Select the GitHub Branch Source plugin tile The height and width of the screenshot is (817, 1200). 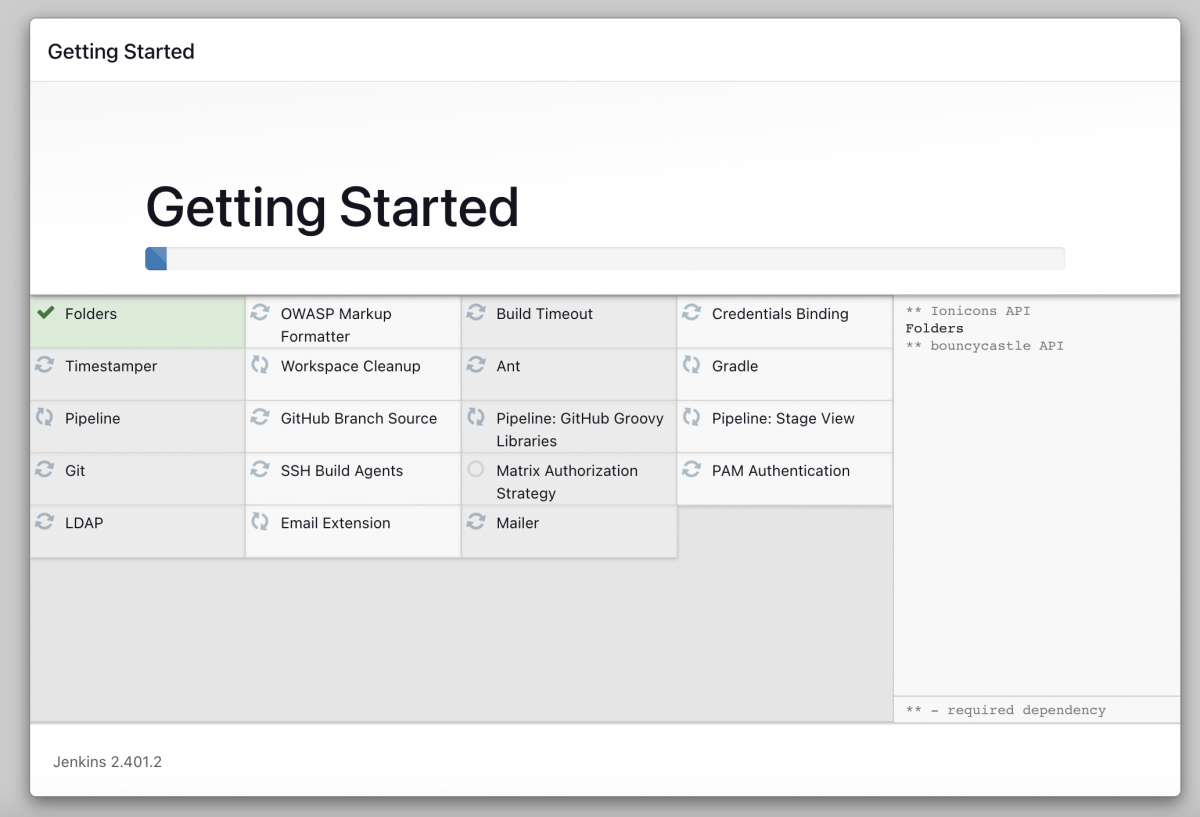click(x=353, y=426)
